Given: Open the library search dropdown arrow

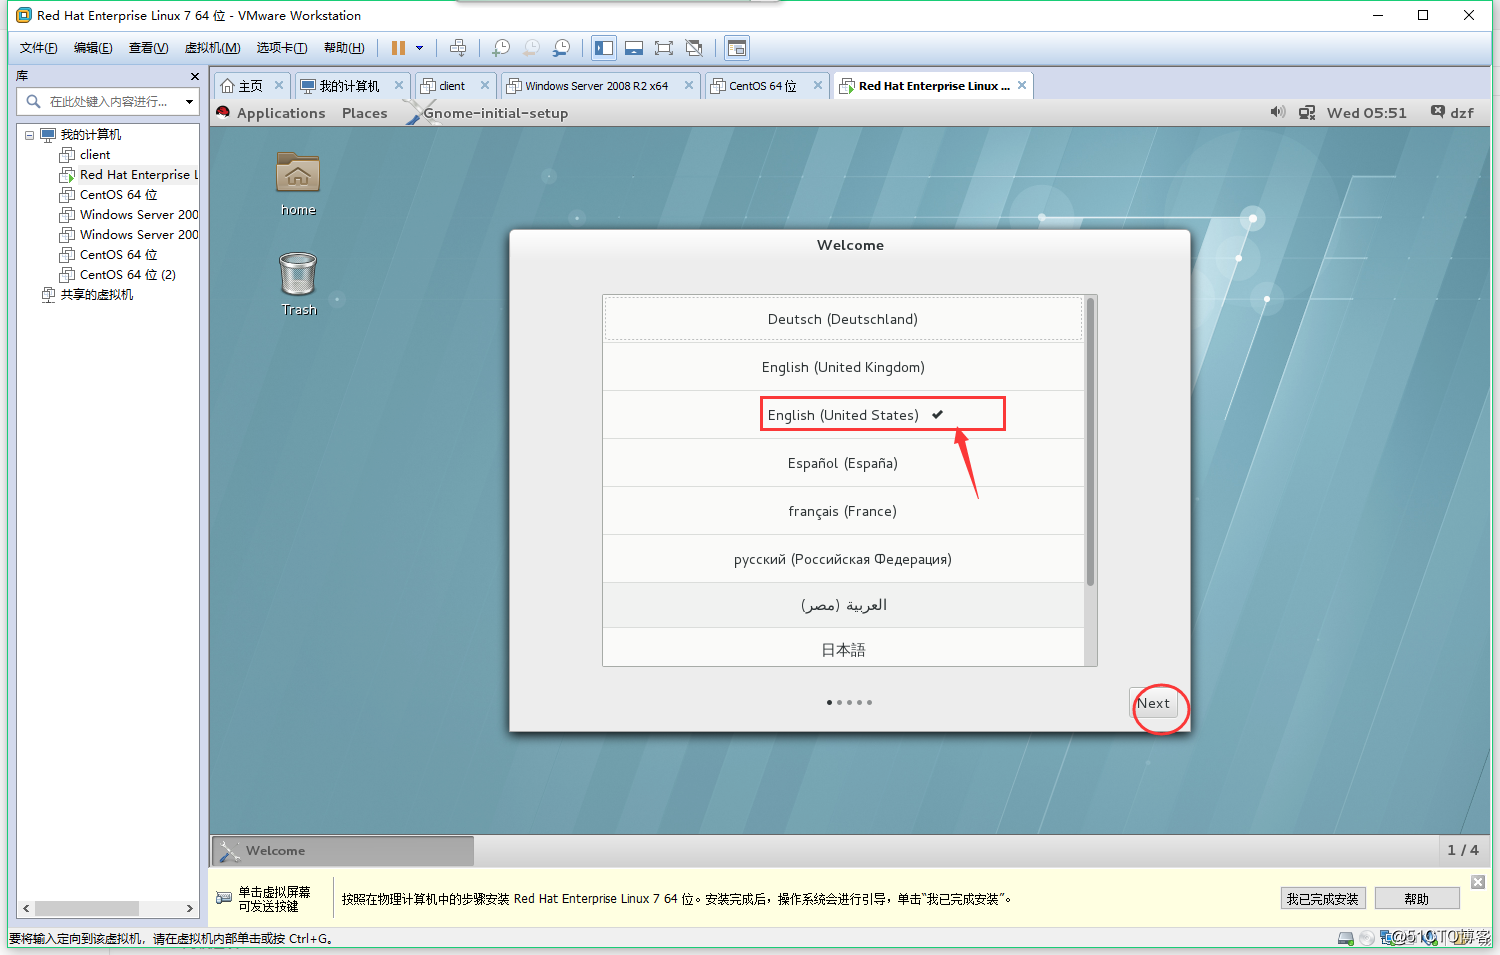Looking at the screenshot, I should (189, 101).
